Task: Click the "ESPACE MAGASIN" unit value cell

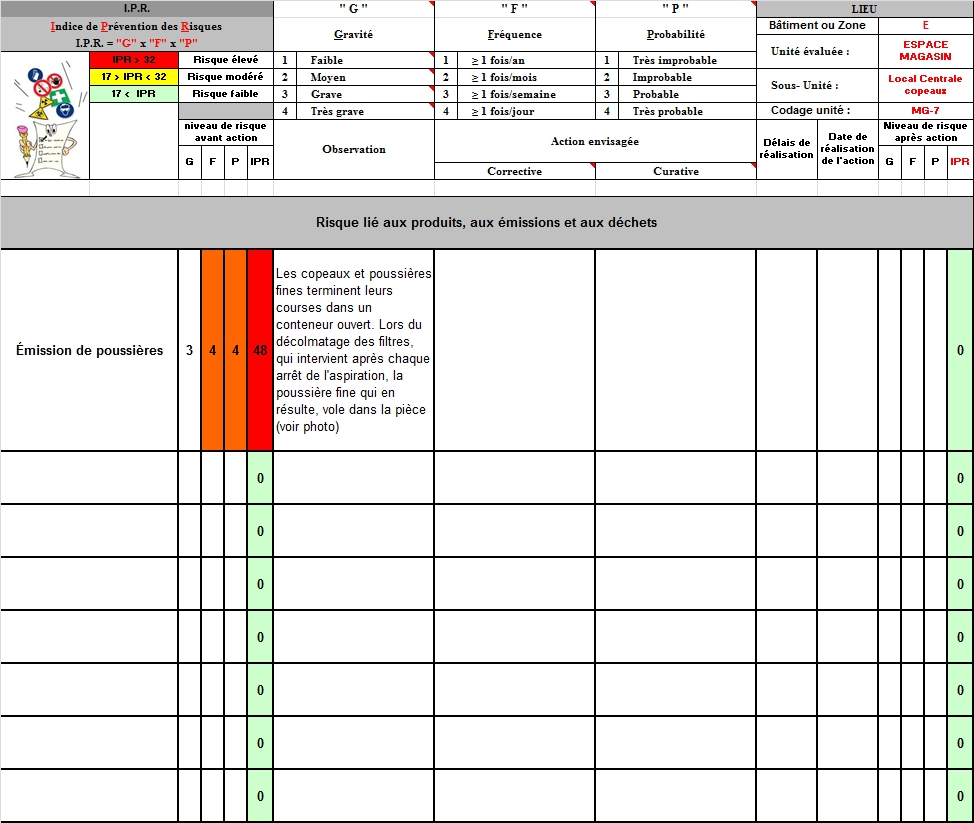Action: click(x=924, y=51)
